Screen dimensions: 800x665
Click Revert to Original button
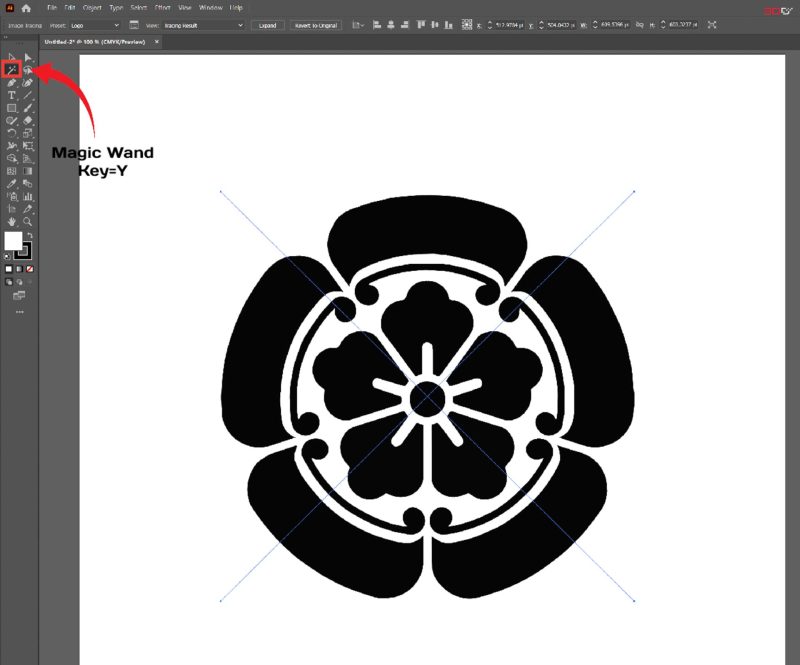(316, 25)
